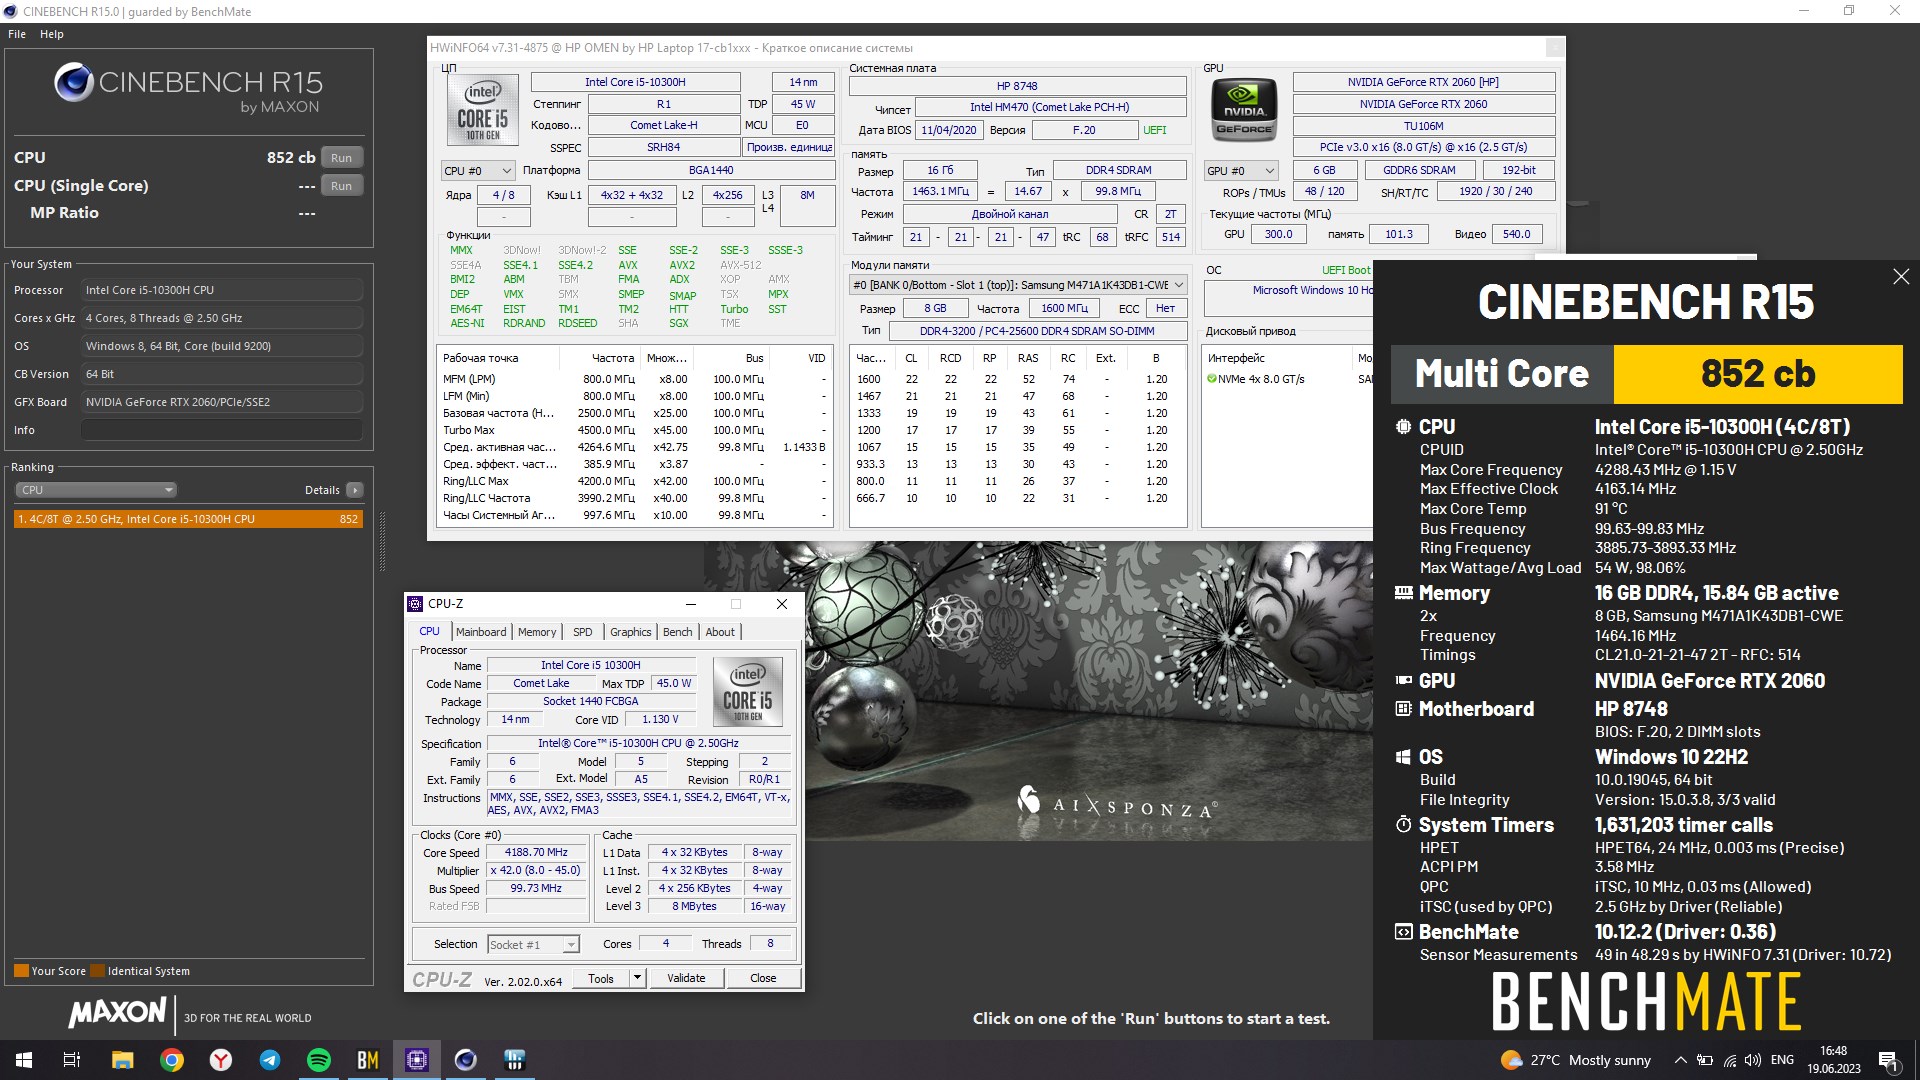Click the Intel Core i5 logo in HWiNFO
Viewport: 1920px width, 1080px height.
tap(482, 112)
